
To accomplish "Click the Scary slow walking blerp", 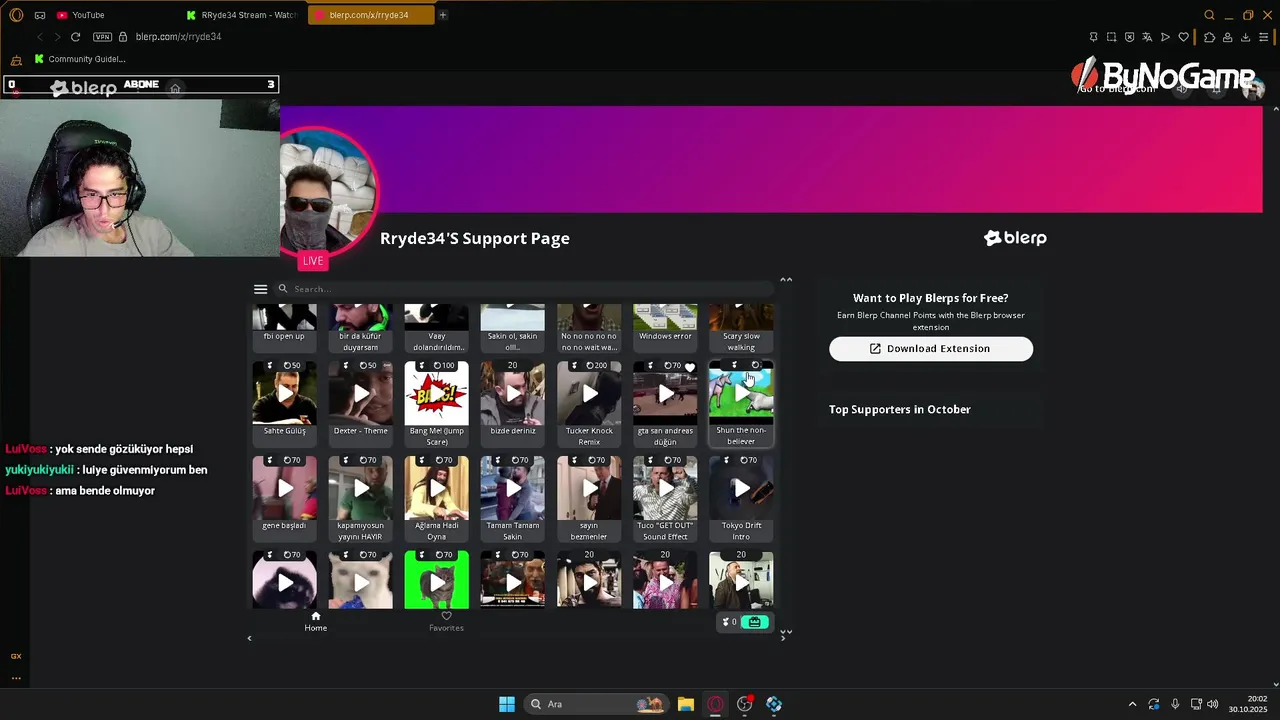I will 741,328.
